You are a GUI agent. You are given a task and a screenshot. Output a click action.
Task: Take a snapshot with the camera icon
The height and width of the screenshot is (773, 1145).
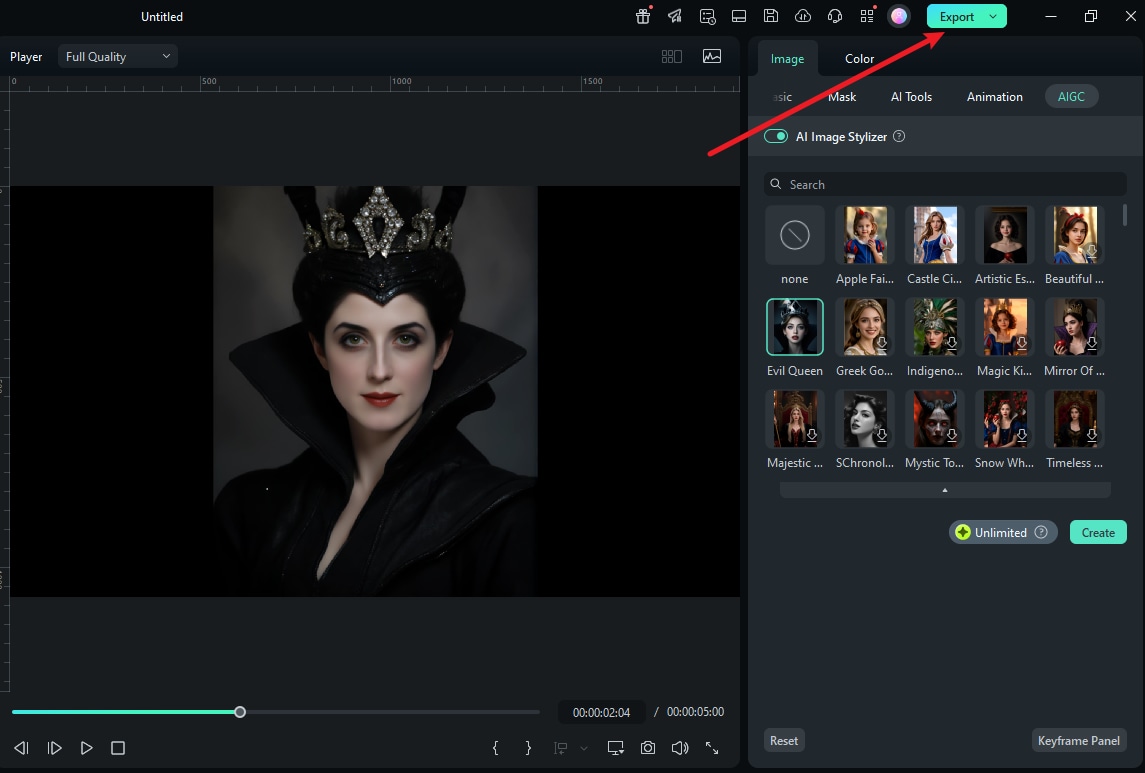pyautogui.click(x=648, y=747)
